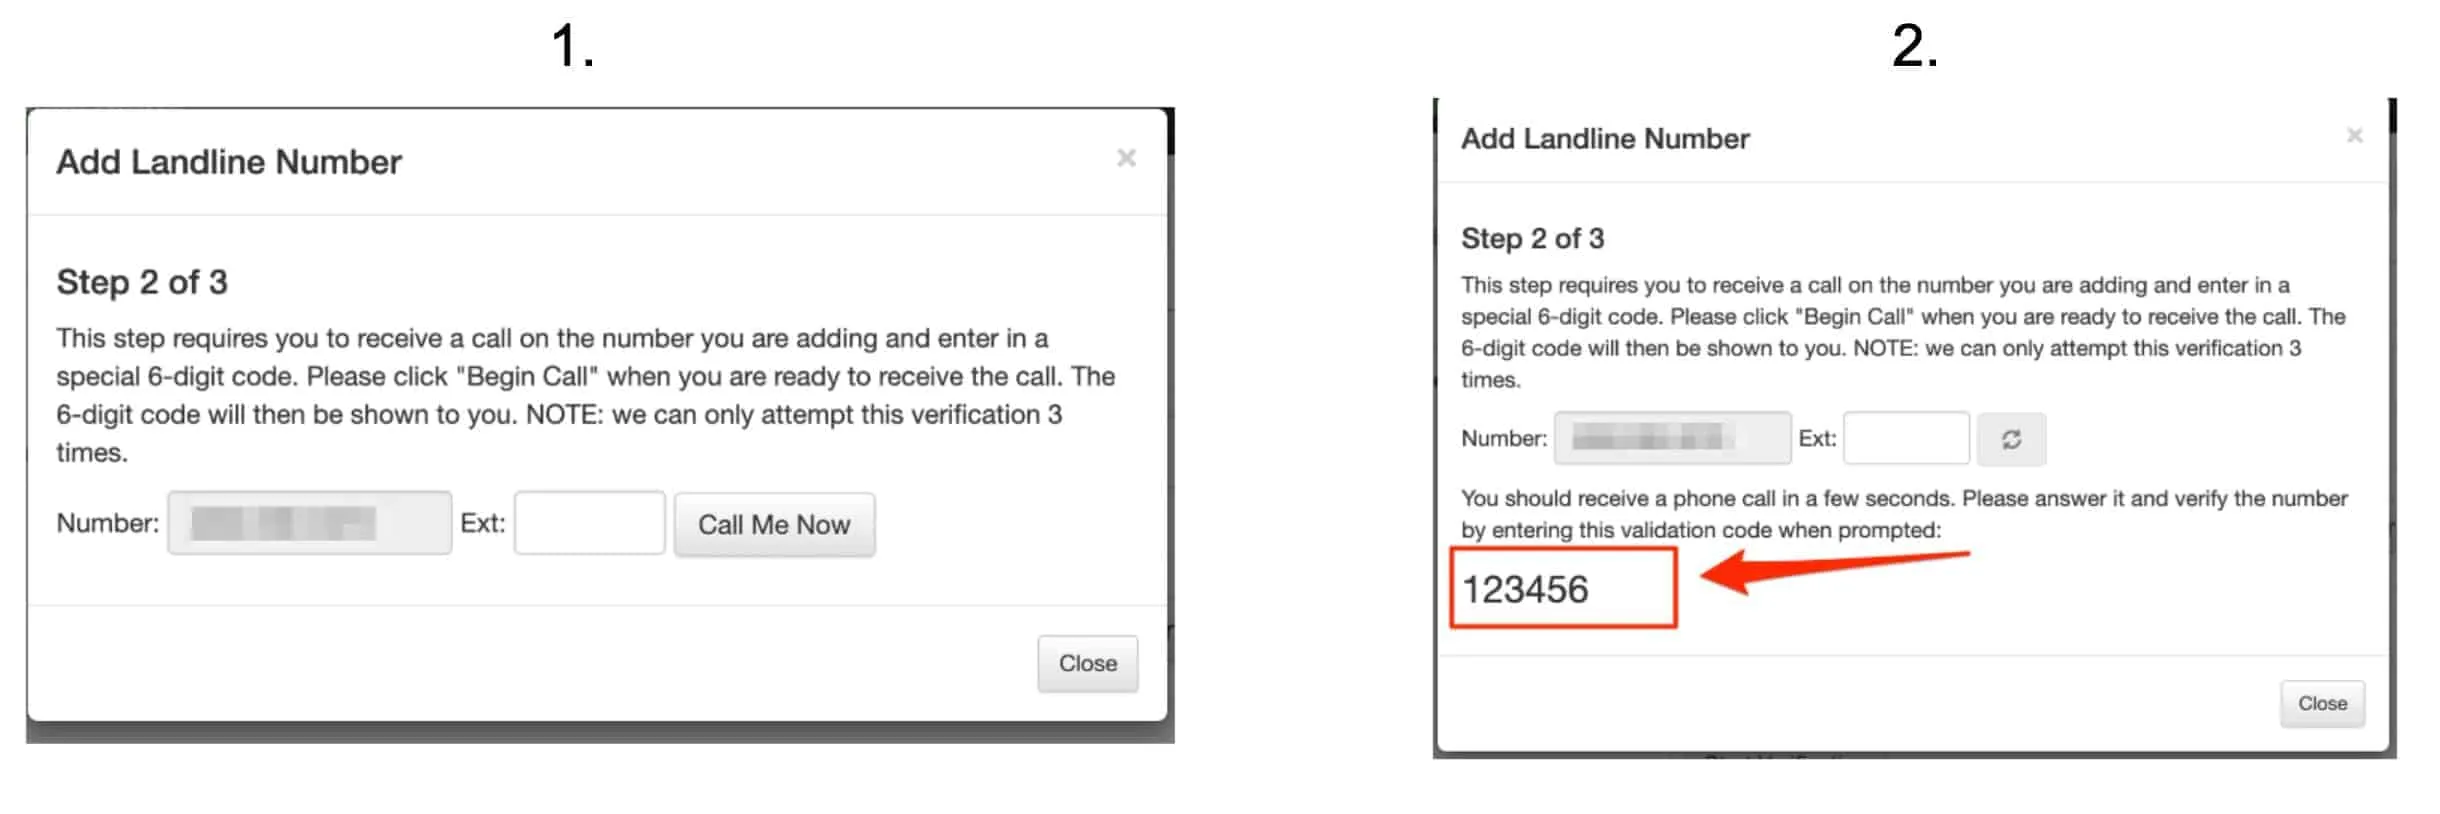The width and height of the screenshot is (2440, 814).
Task: Select the circular refresh control beside Ext
Action: pyautogui.click(x=2011, y=438)
